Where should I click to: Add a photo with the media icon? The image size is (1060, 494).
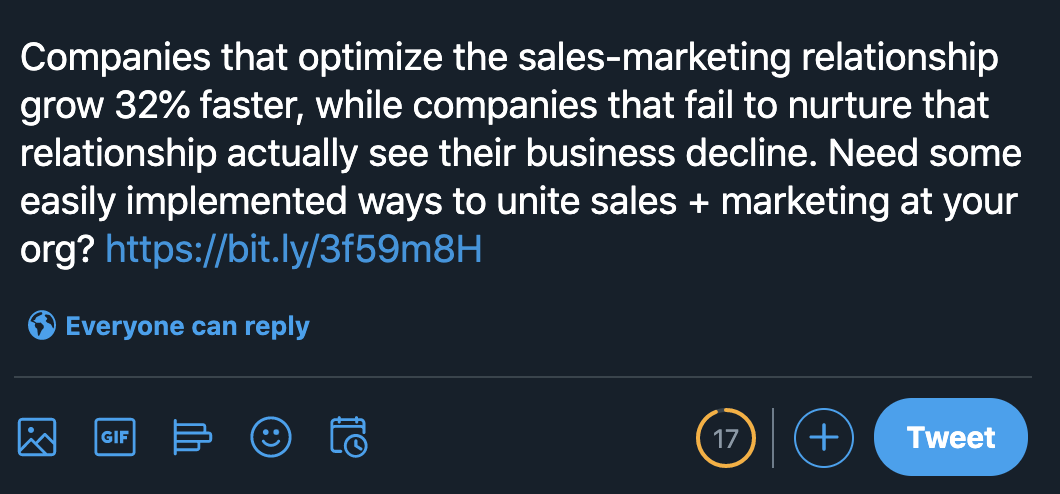37,437
